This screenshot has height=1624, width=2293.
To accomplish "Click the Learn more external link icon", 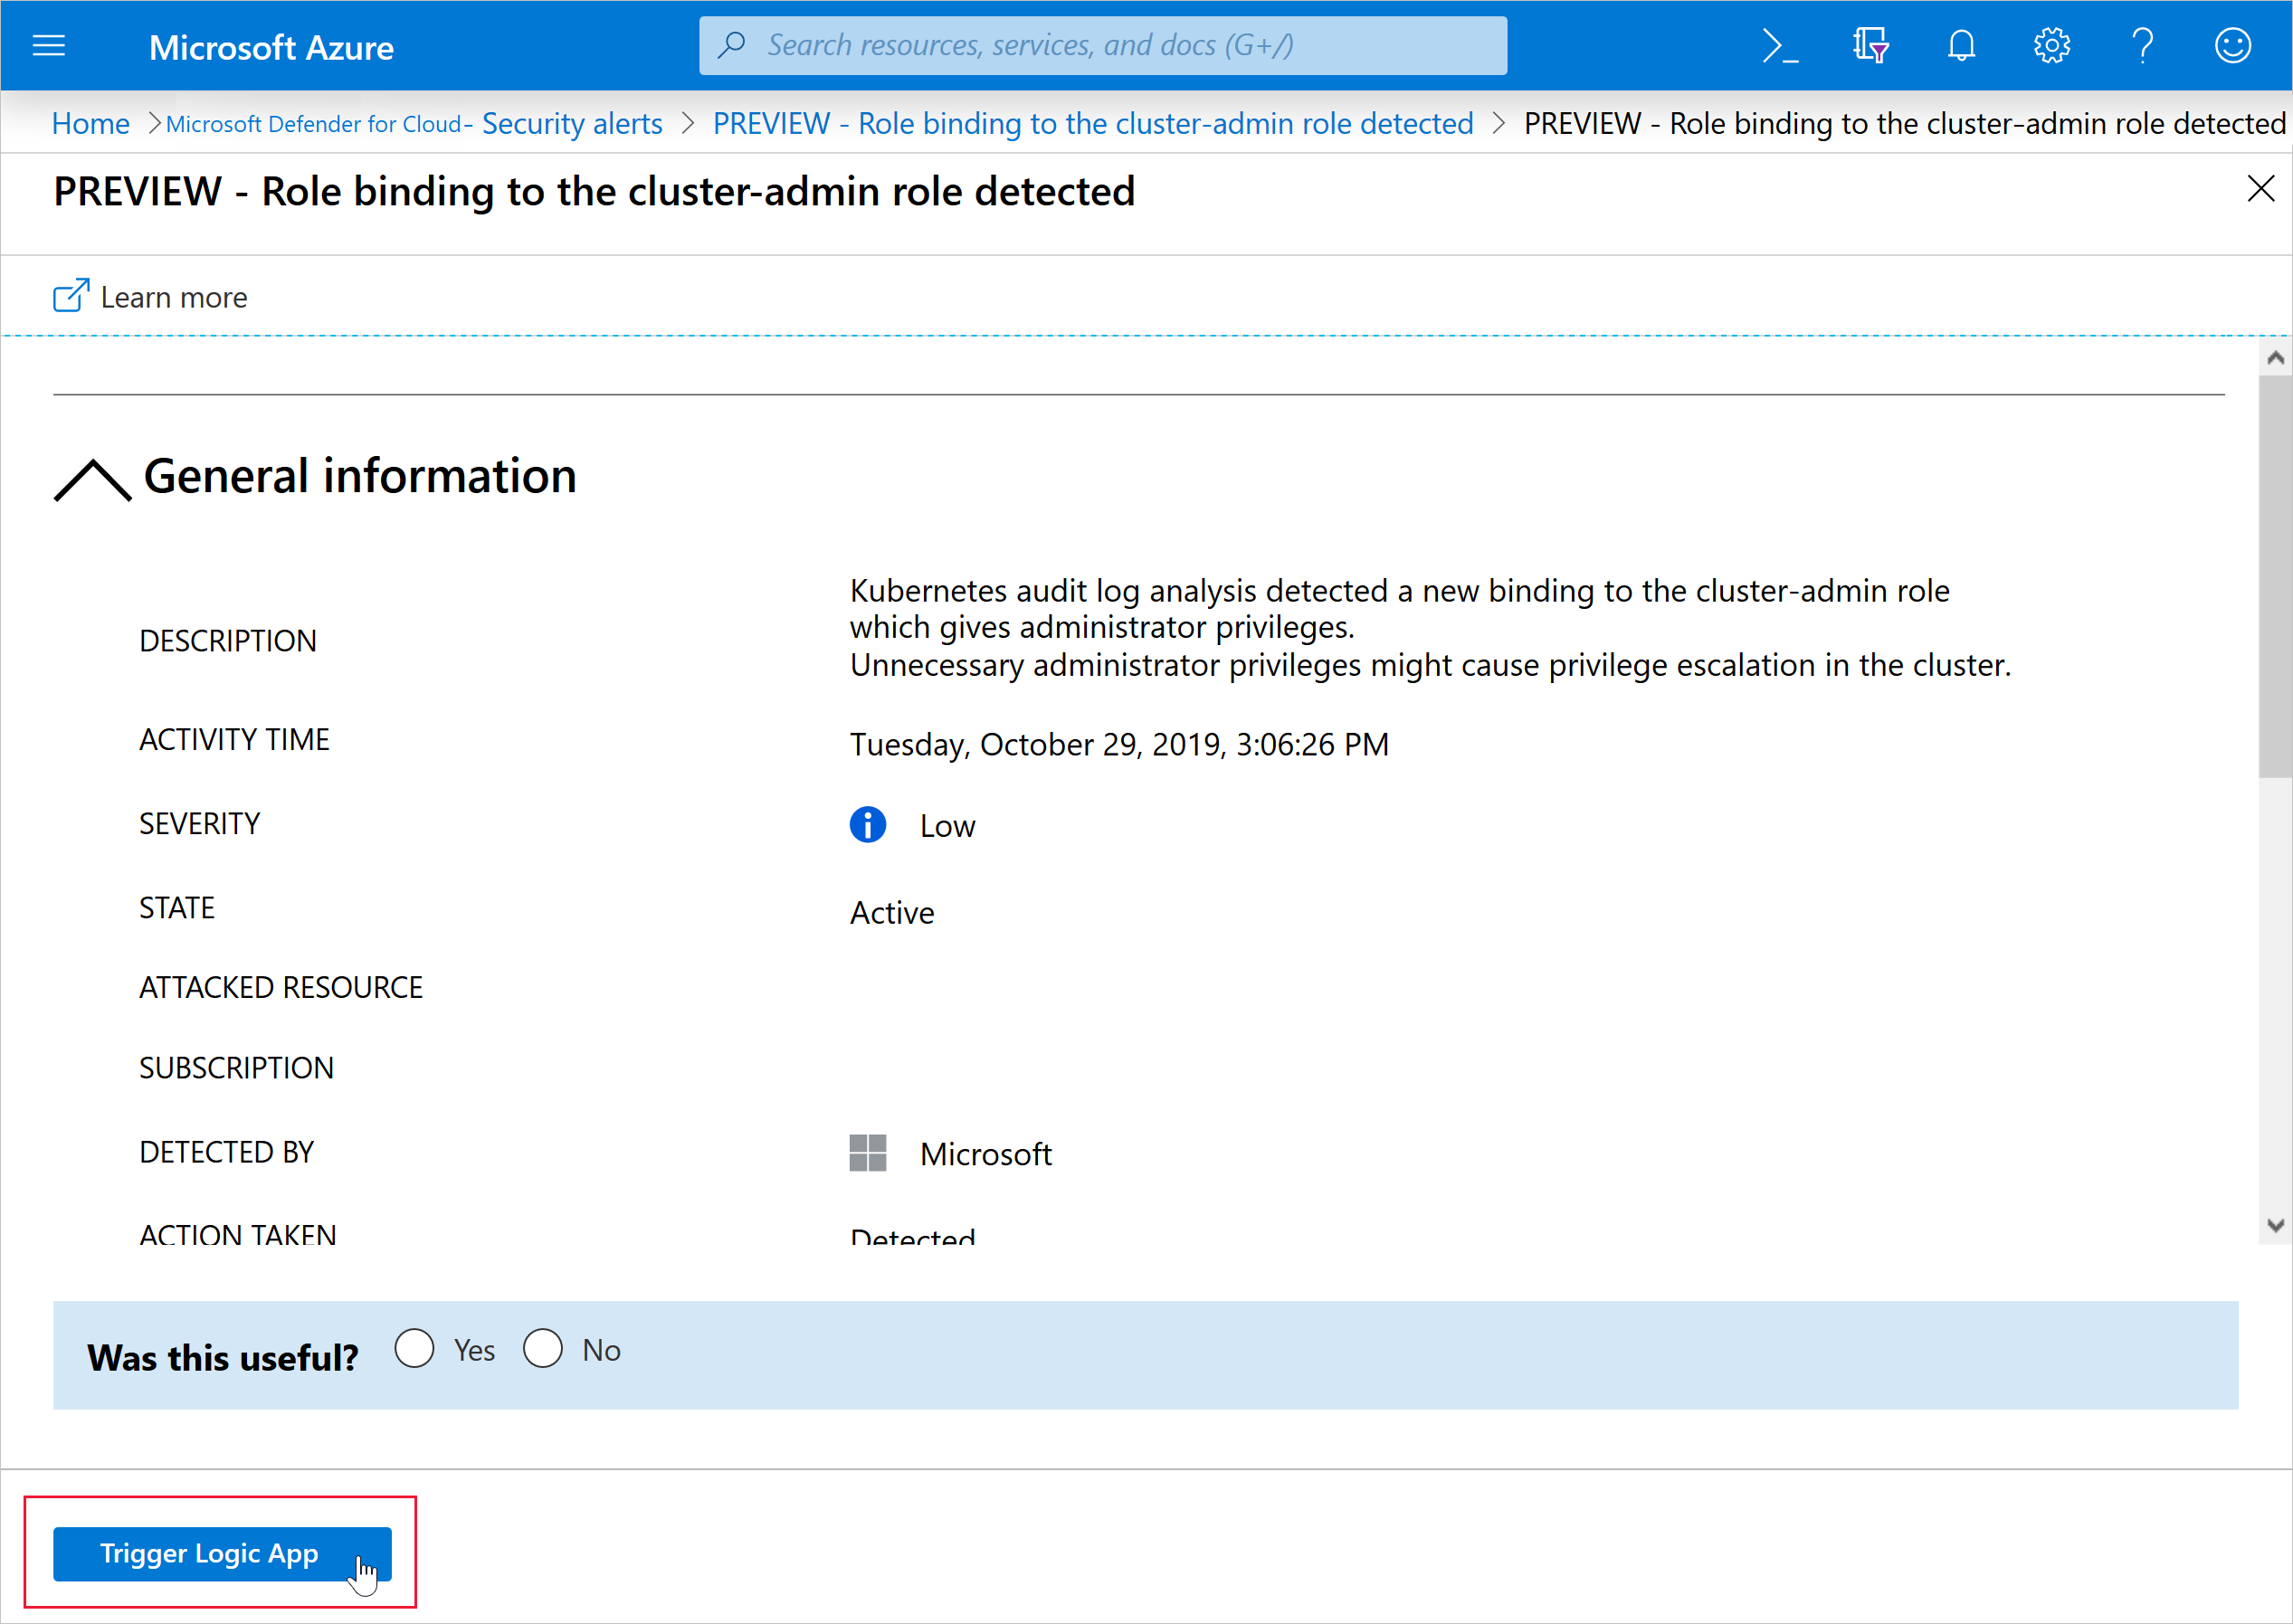I will (71, 297).
